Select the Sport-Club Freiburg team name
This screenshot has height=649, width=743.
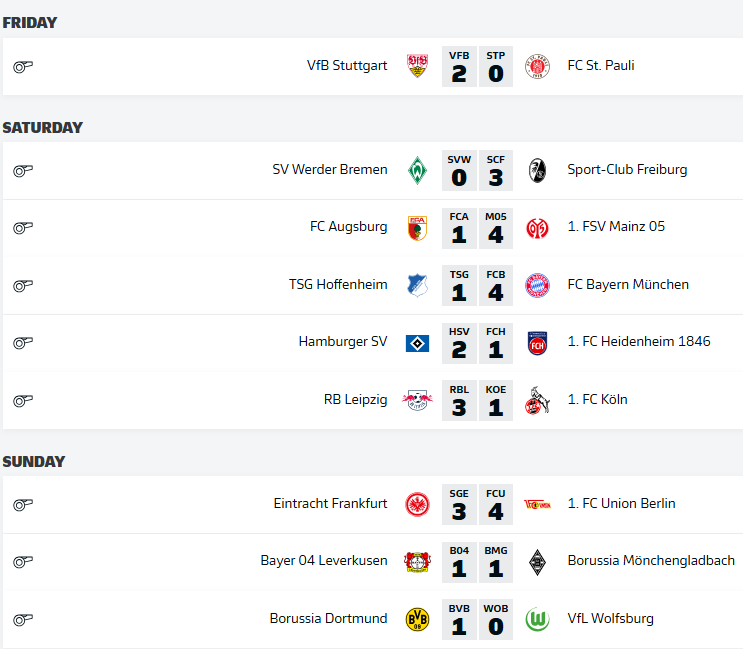tap(627, 170)
